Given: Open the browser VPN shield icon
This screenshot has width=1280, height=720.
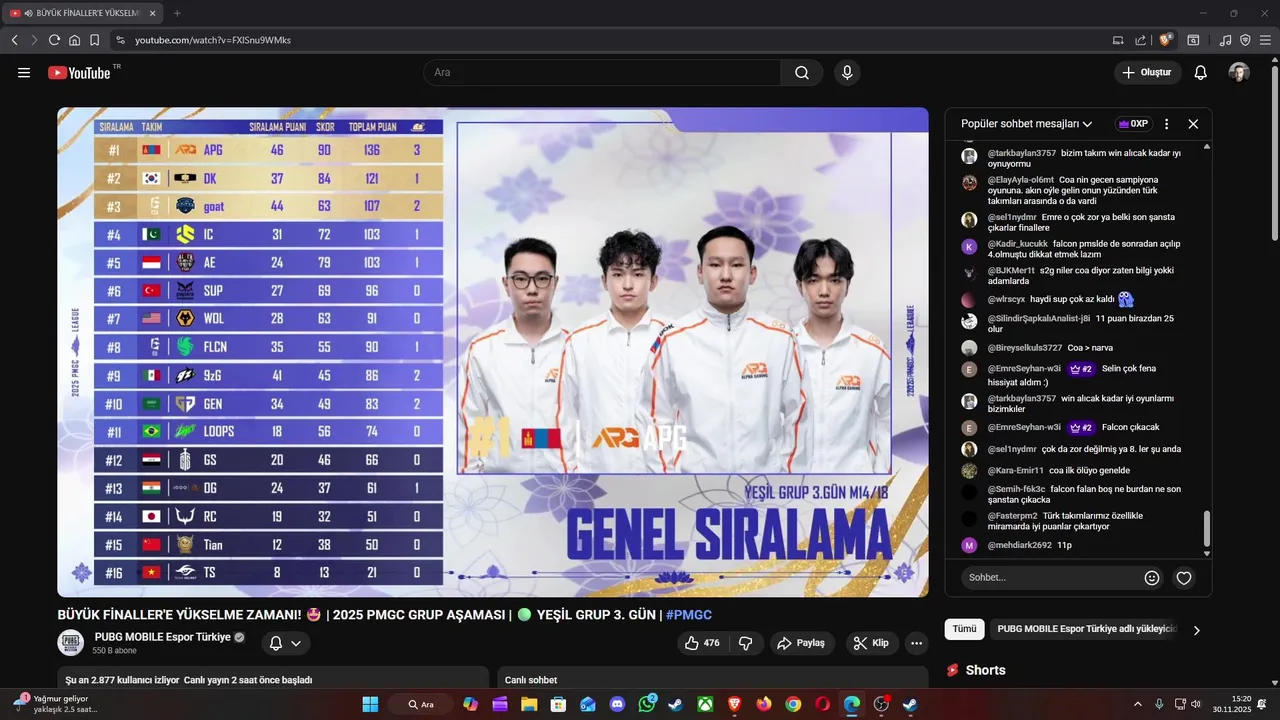Looking at the screenshot, I should pos(1245,40).
